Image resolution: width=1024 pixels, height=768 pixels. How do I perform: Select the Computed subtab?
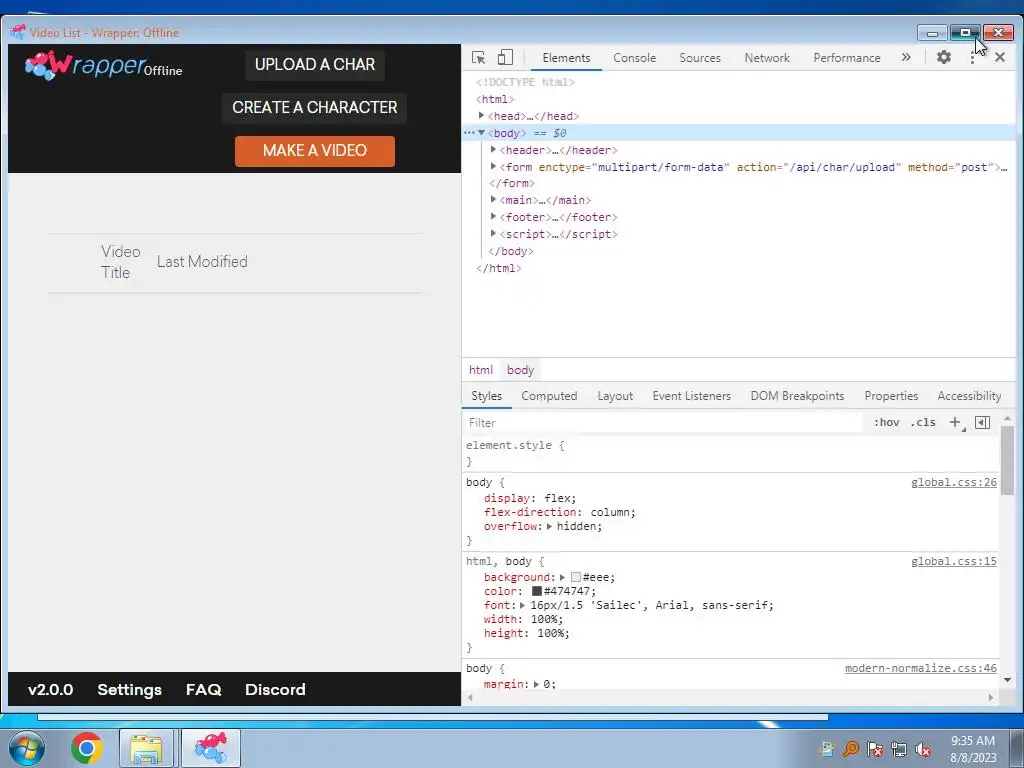coord(549,396)
